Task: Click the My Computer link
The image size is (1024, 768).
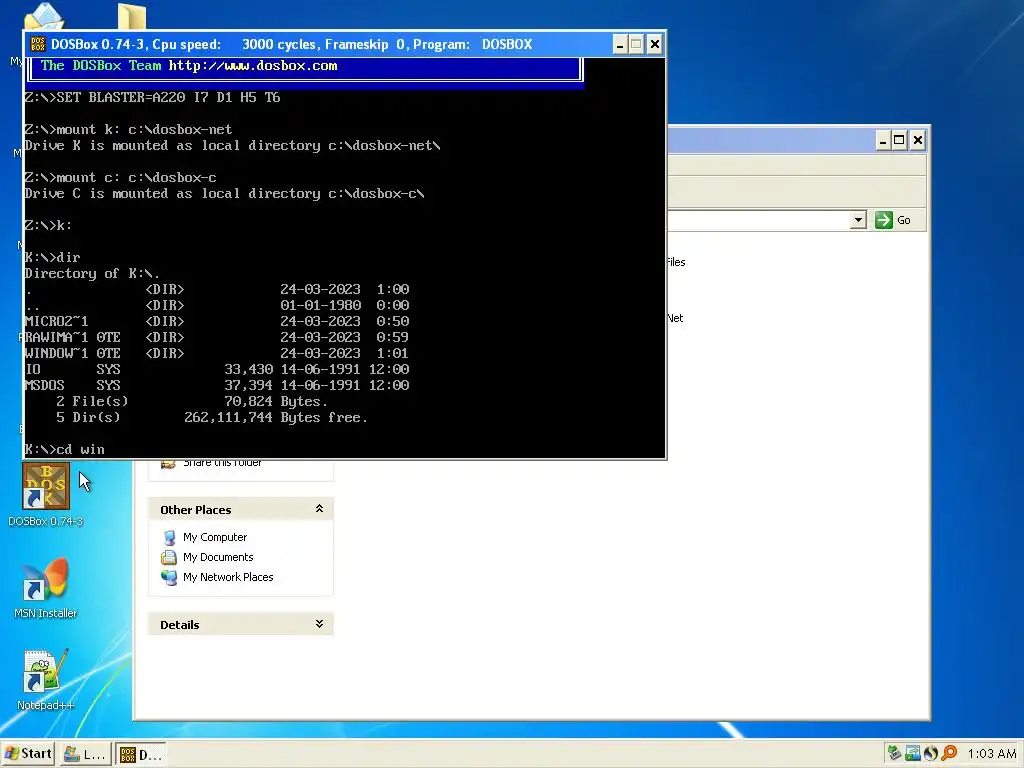Action: coord(215,537)
